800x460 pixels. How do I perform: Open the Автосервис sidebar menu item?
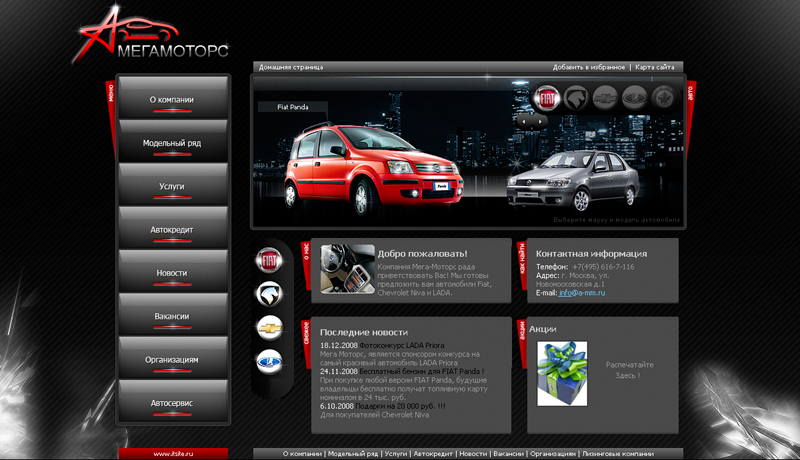pyautogui.click(x=172, y=401)
